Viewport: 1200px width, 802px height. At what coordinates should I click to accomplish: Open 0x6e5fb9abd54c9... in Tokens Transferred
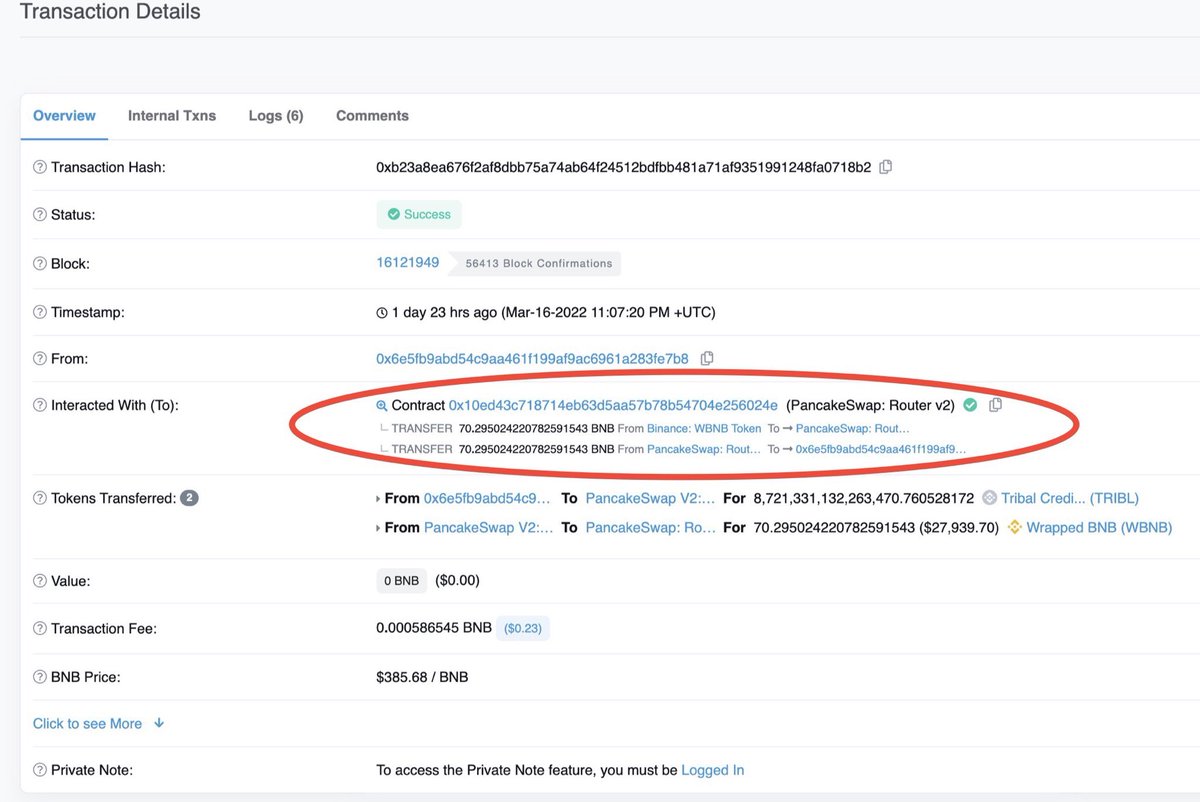tap(487, 498)
